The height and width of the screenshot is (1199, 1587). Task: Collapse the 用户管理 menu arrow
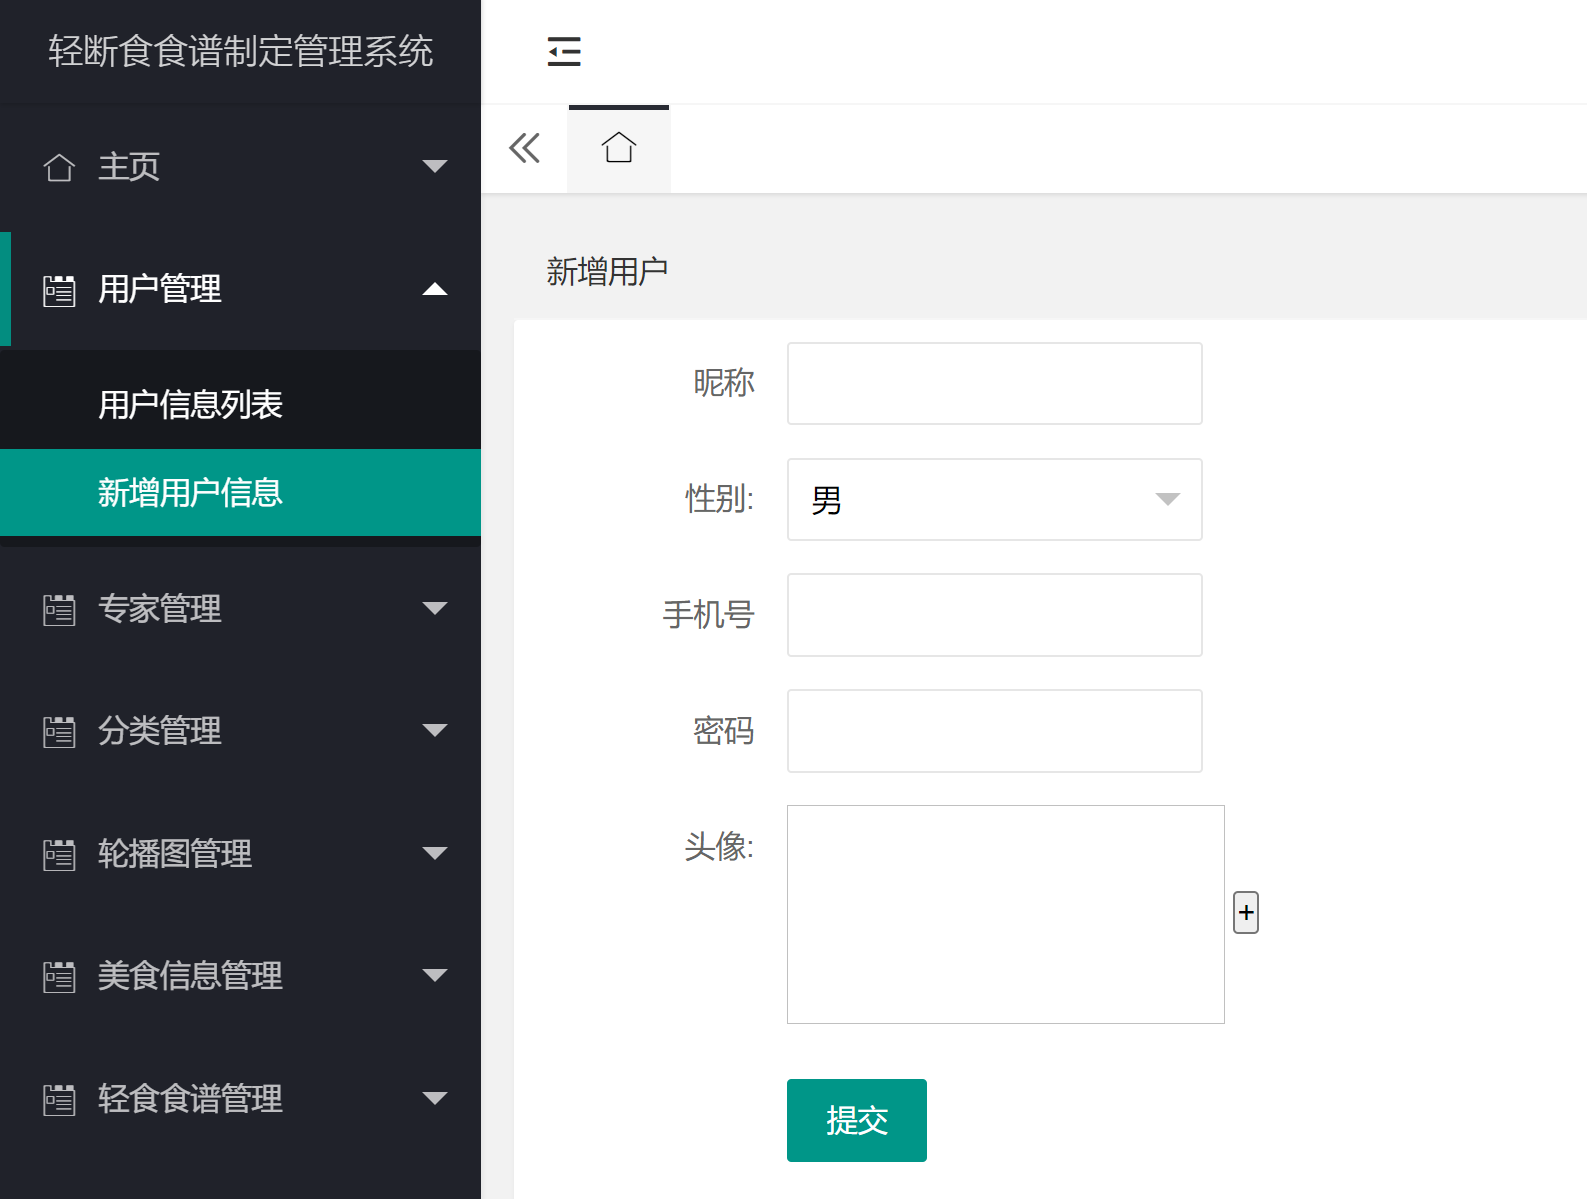point(435,289)
